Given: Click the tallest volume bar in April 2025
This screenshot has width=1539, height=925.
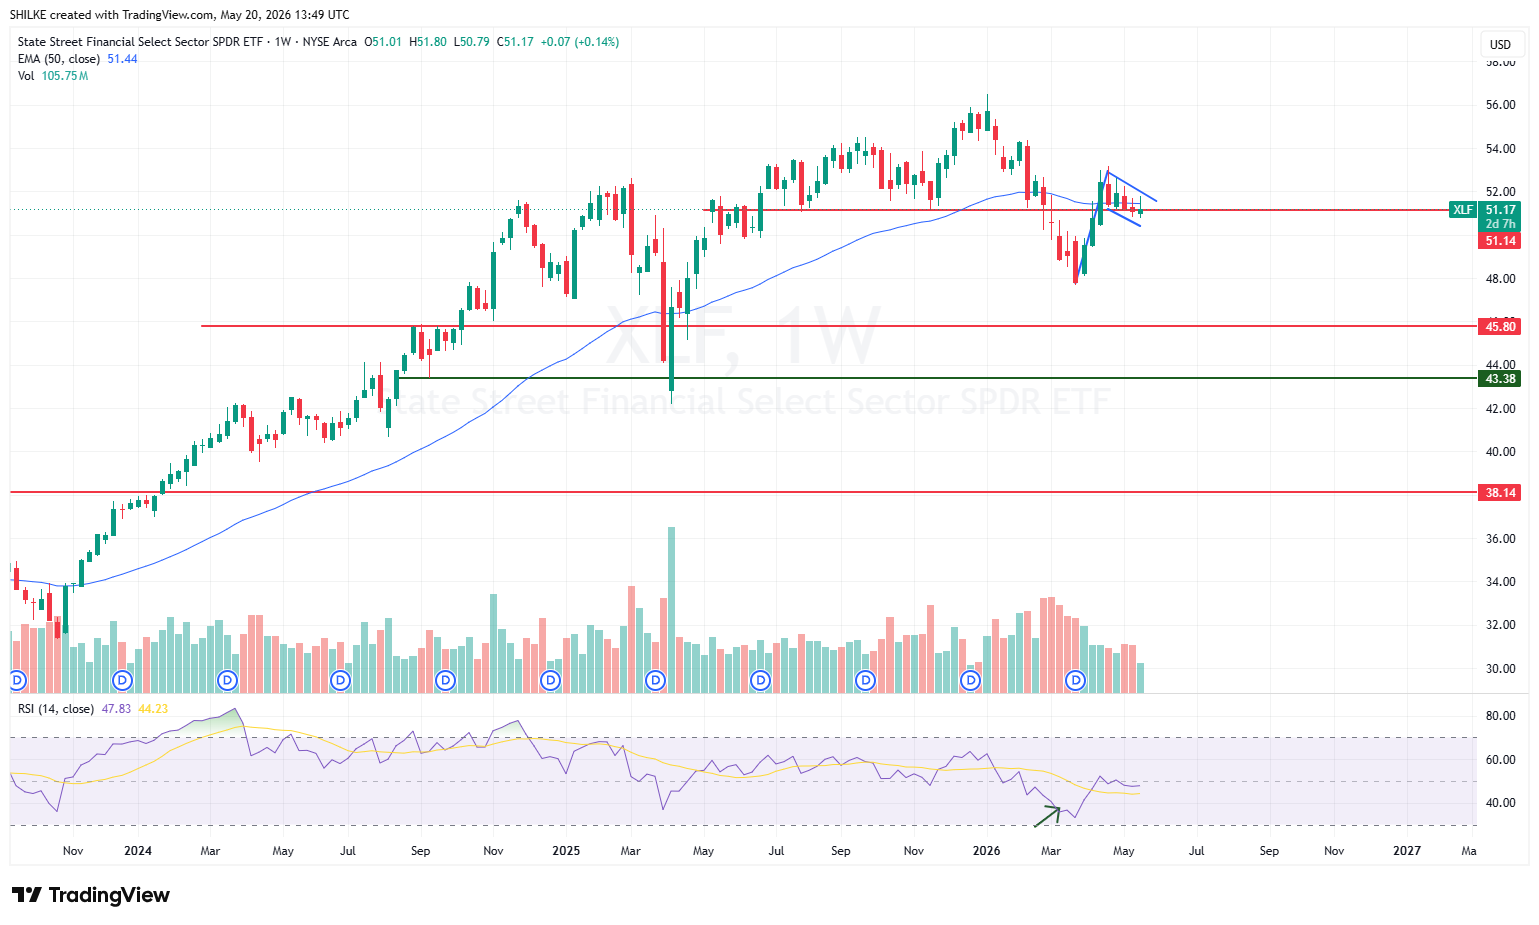Looking at the screenshot, I should 671,609.
